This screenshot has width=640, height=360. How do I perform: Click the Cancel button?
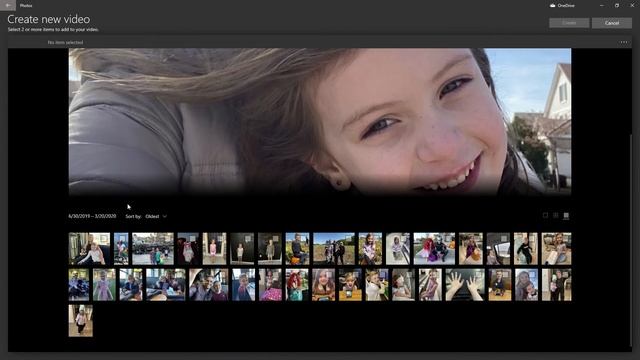(x=611, y=23)
